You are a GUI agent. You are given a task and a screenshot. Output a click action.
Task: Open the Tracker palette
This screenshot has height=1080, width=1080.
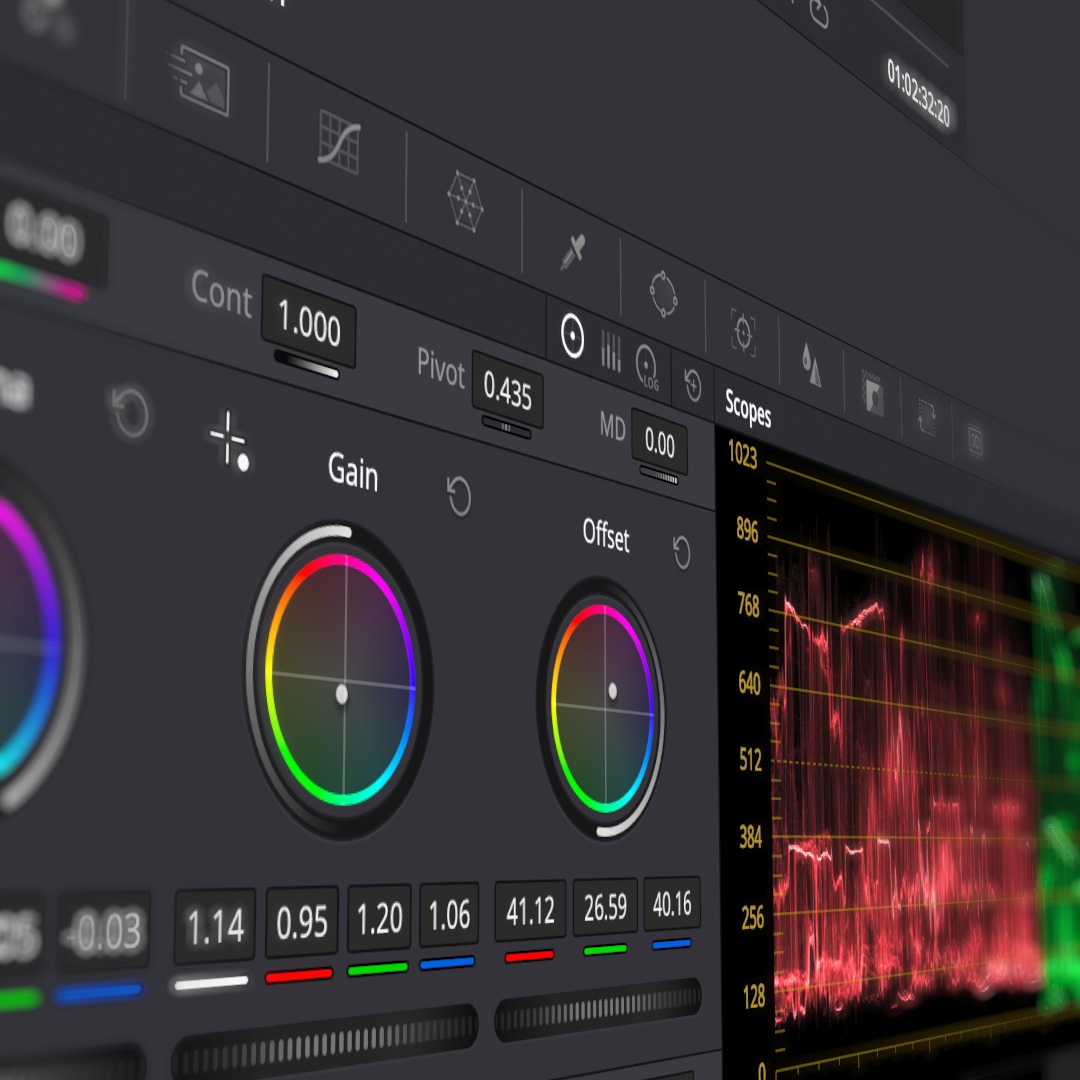pos(743,333)
